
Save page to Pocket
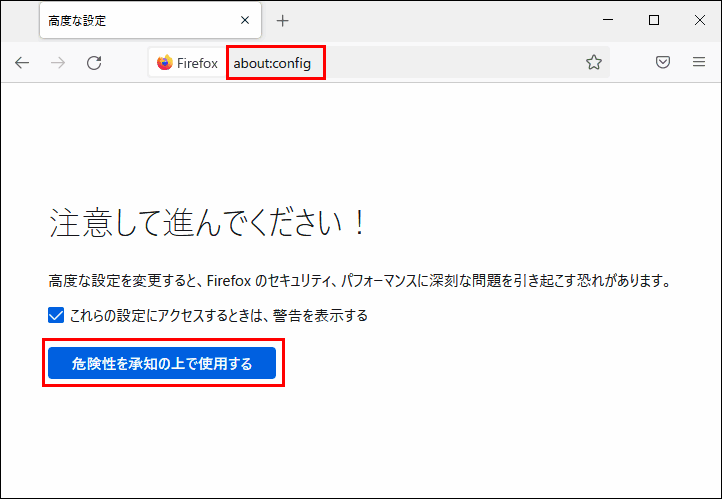pyautogui.click(x=663, y=62)
